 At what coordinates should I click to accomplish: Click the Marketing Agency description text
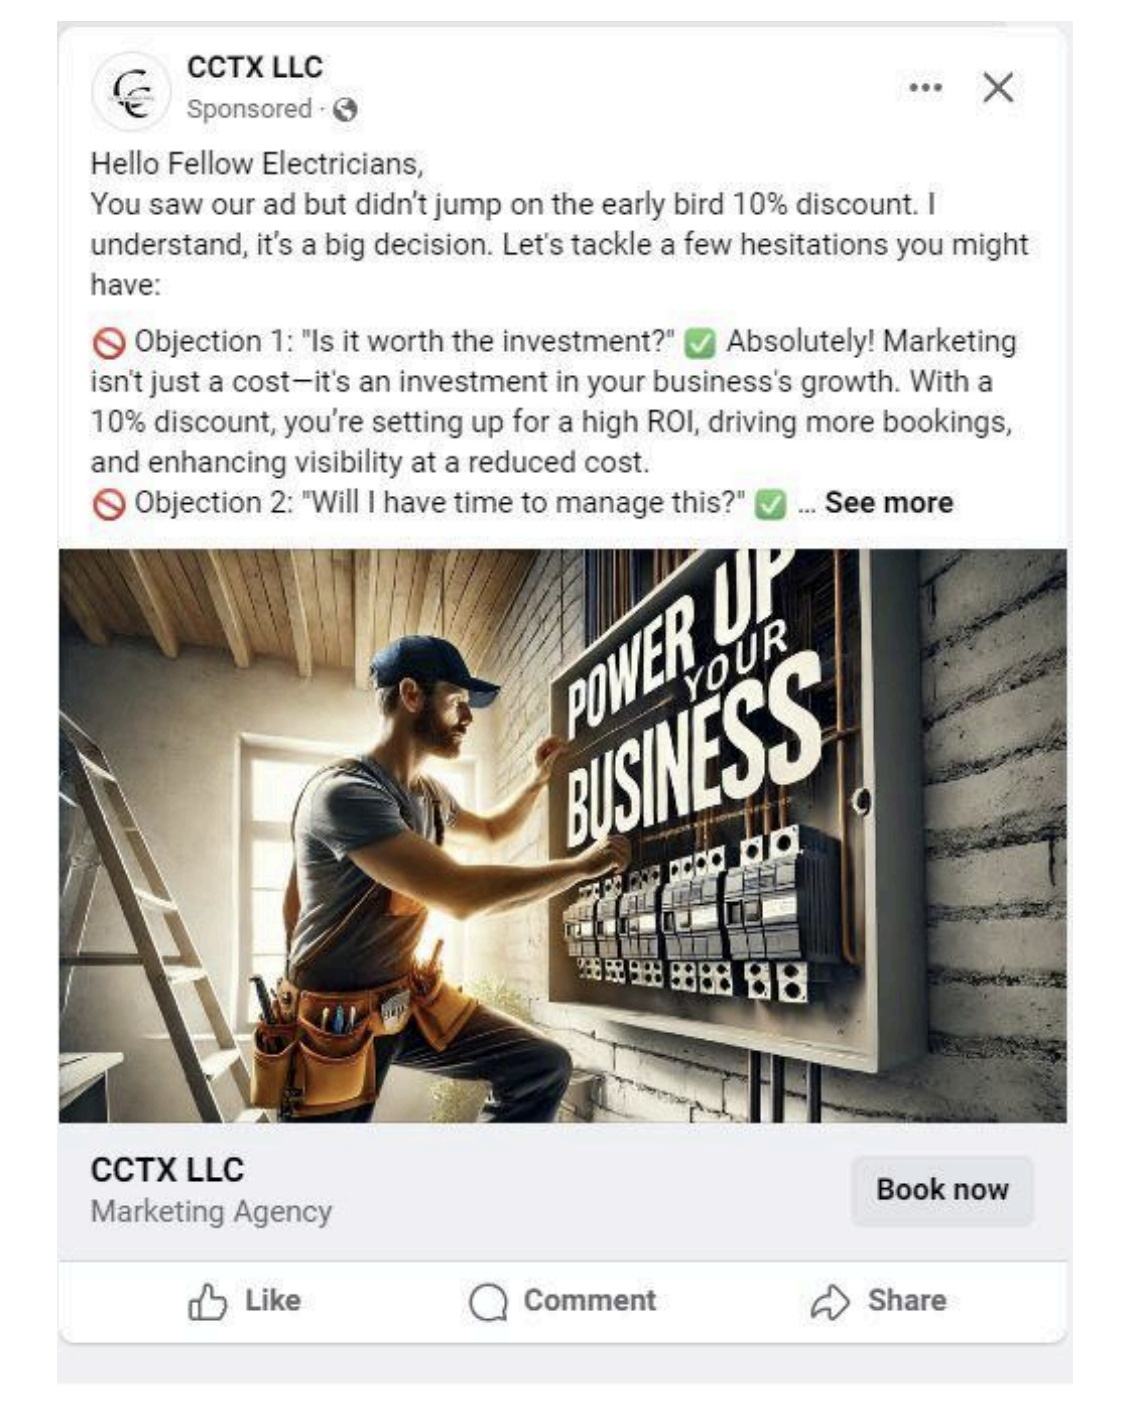[211, 1212]
